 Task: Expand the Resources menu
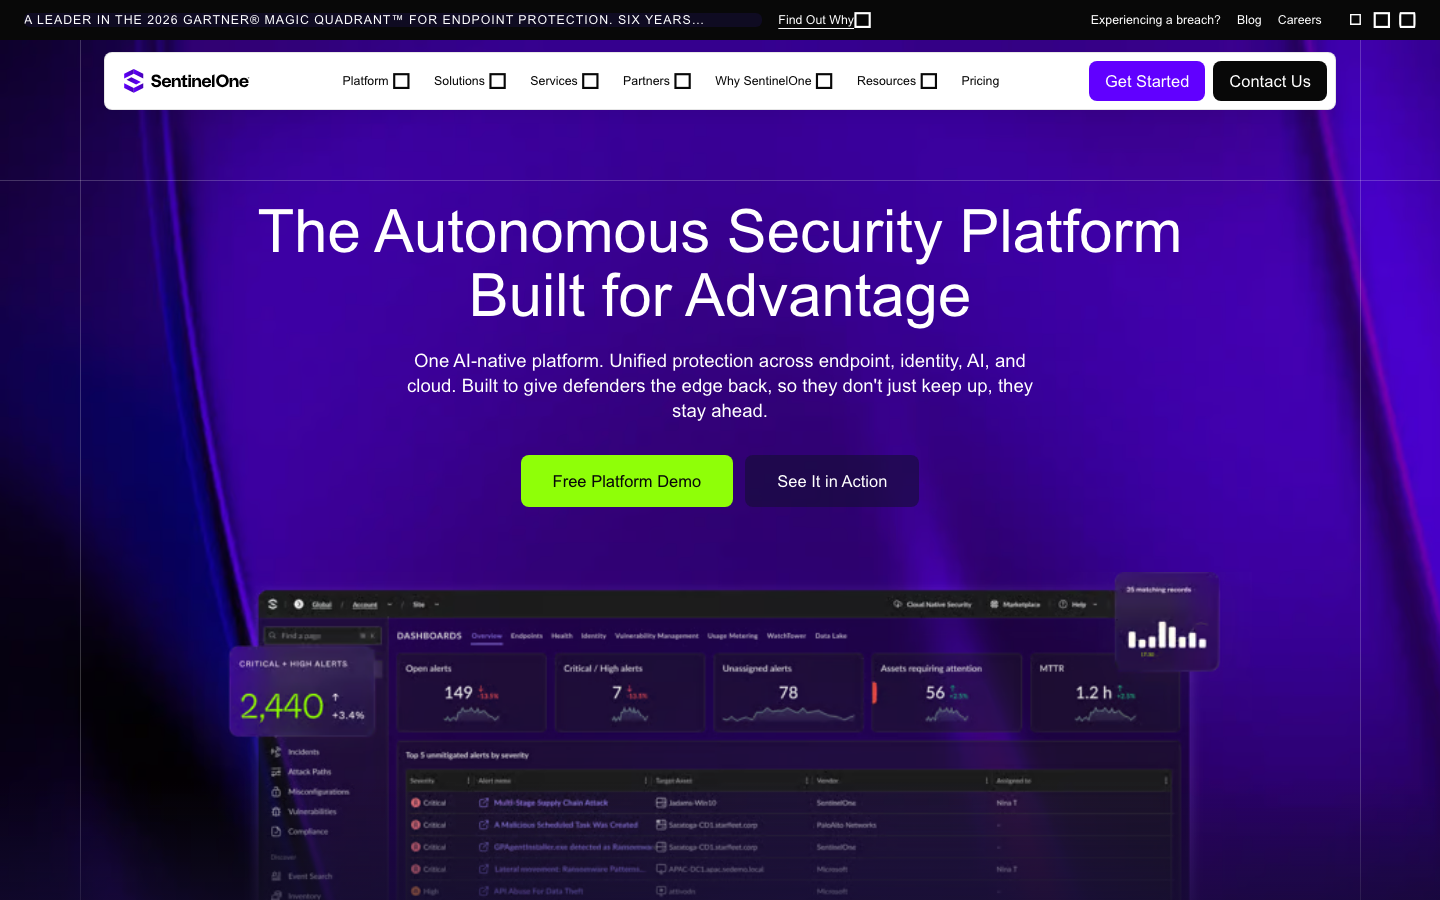click(897, 81)
